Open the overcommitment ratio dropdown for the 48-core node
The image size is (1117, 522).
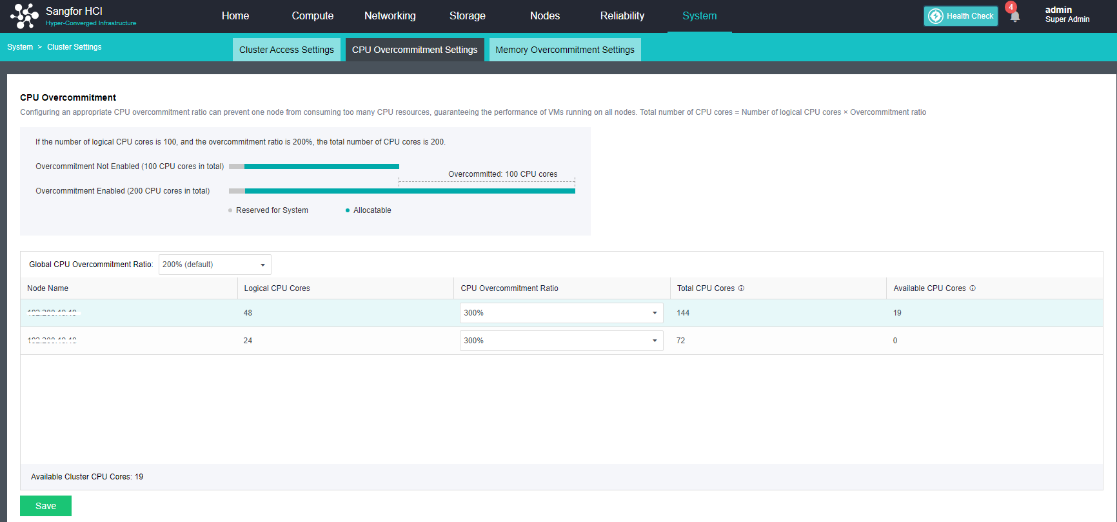(x=561, y=313)
